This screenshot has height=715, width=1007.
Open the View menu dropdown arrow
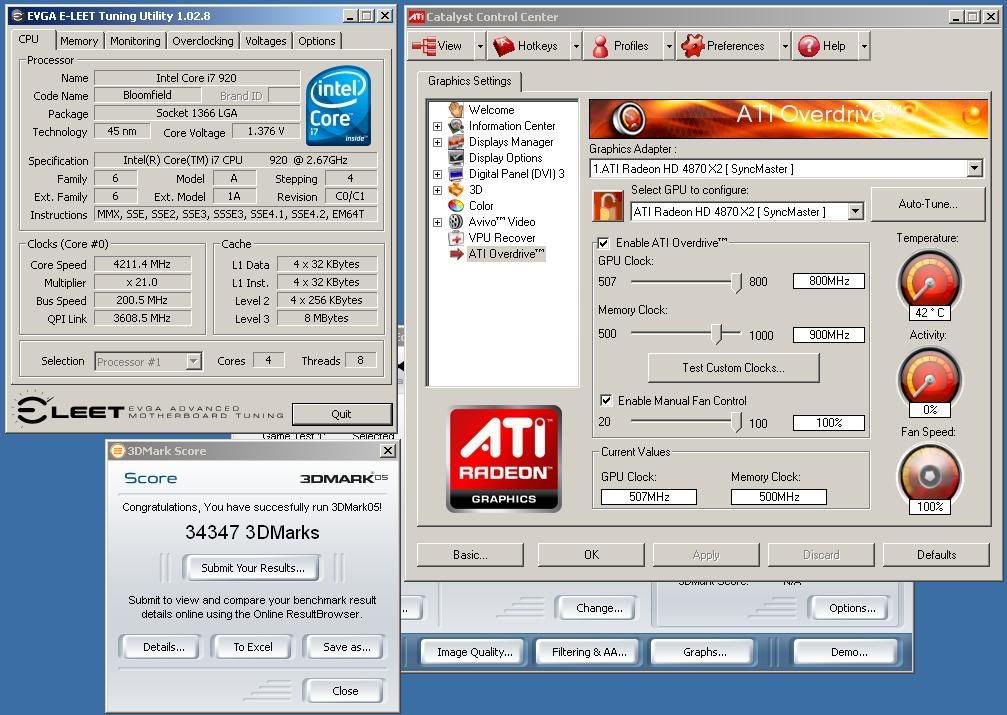click(480, 46)
